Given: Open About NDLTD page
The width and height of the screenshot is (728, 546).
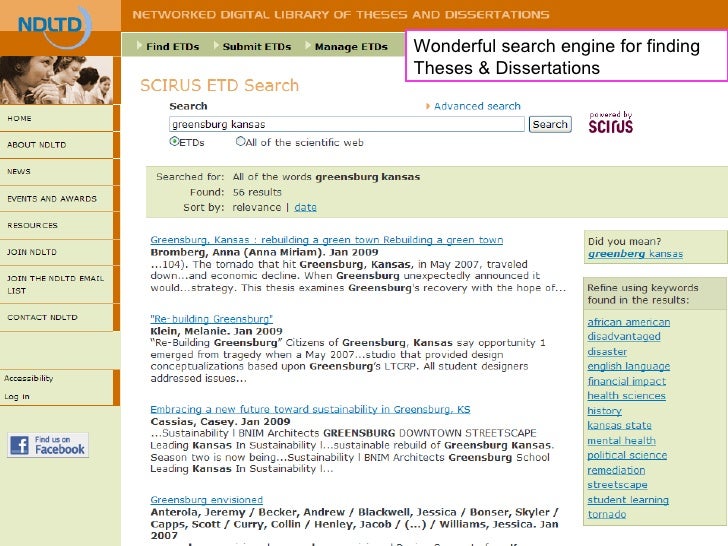Looking at the screenshot, I should tap(56, 145).
